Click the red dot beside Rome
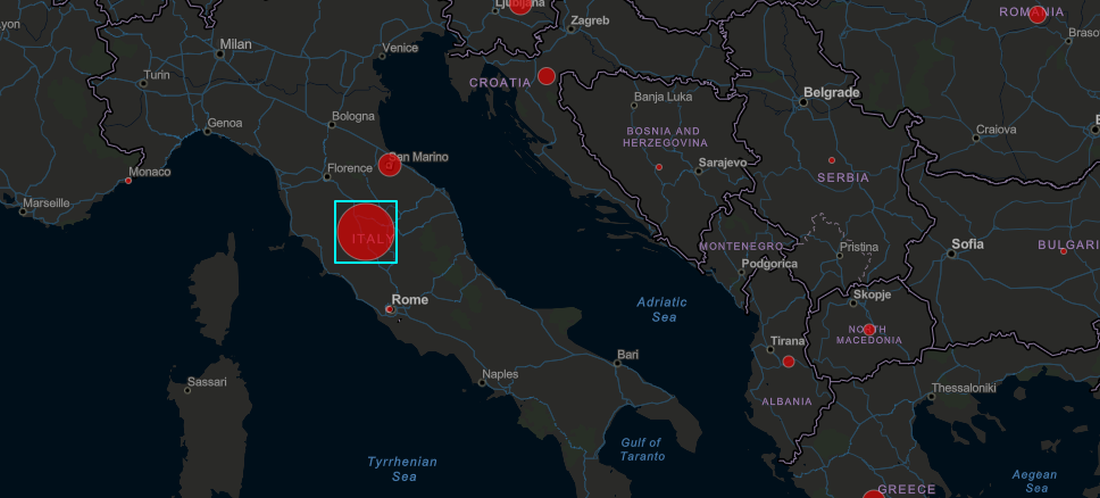 [x=389, y=309]
